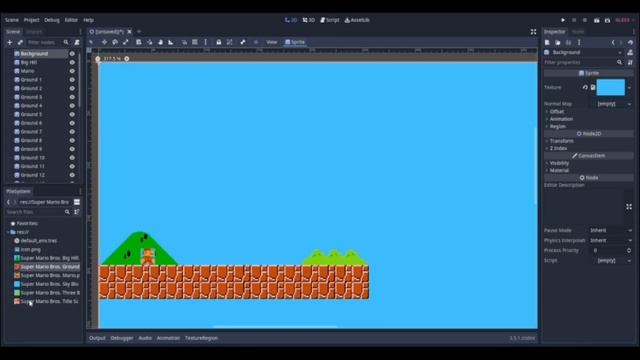Toggle visibility of Mario node
This screenshot has height=360, width=640.
point(72,71)
